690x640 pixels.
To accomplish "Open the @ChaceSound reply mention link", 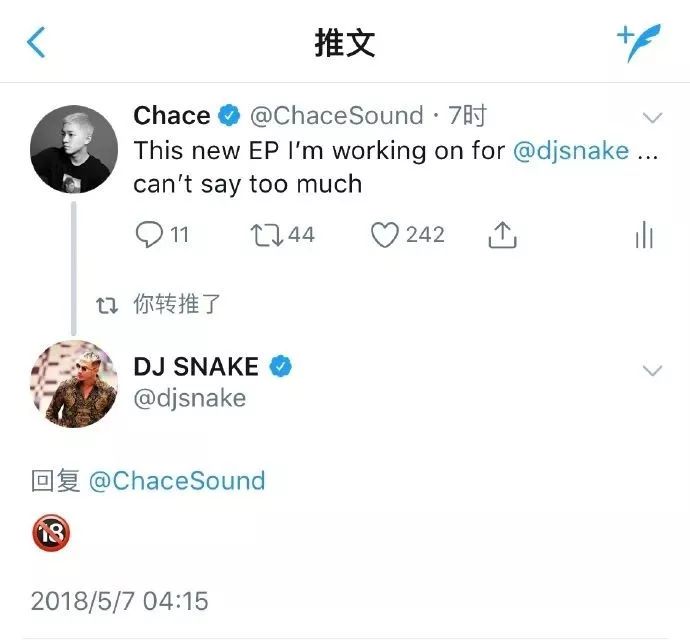I will [x=177, y=481].
